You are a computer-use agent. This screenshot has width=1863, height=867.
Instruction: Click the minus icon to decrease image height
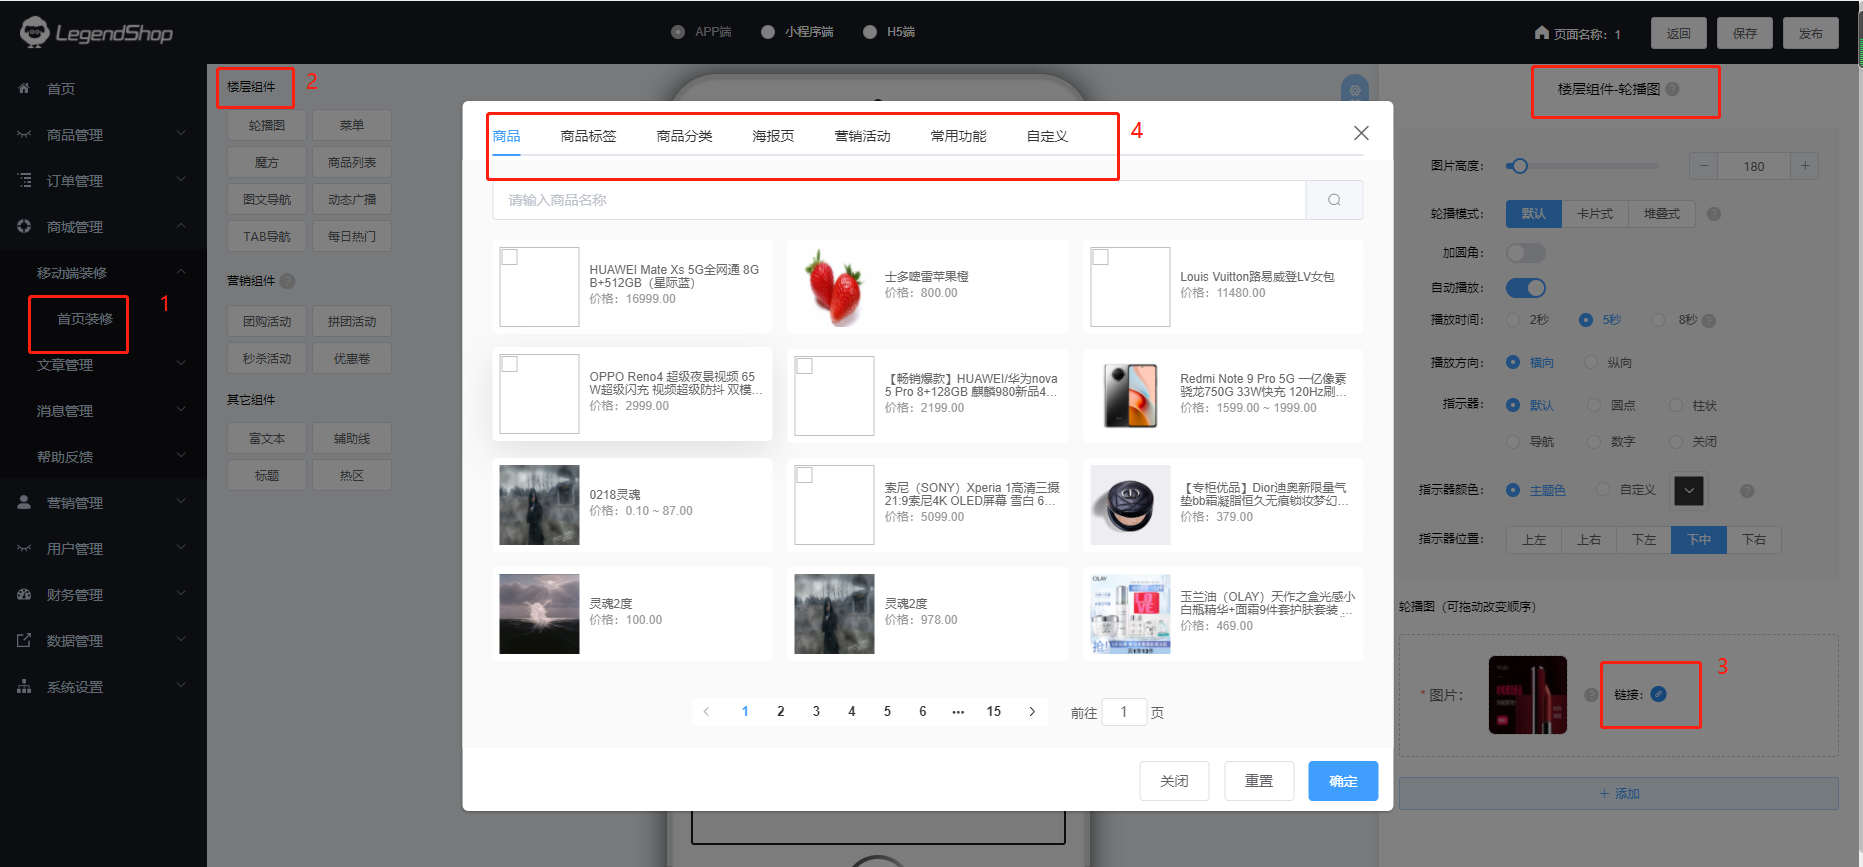coord(1703,166)
